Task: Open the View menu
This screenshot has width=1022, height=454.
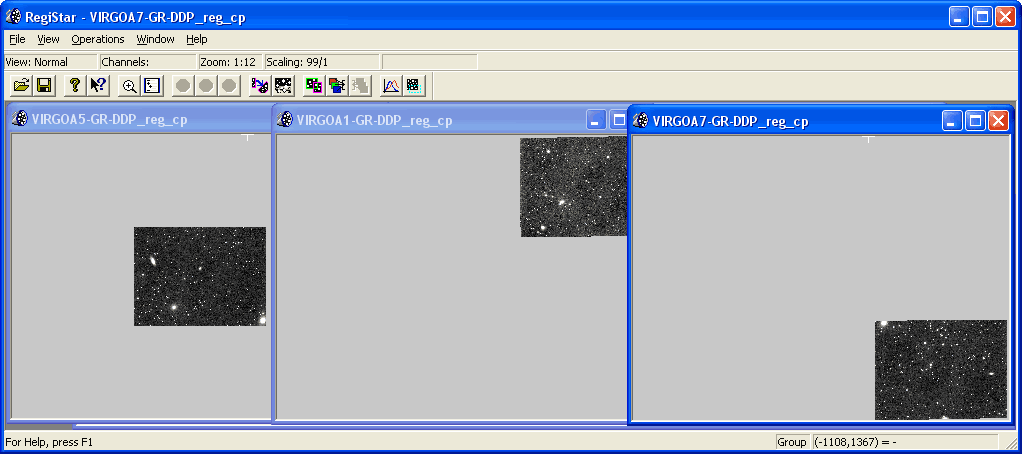Action: [x=48, y=39]
